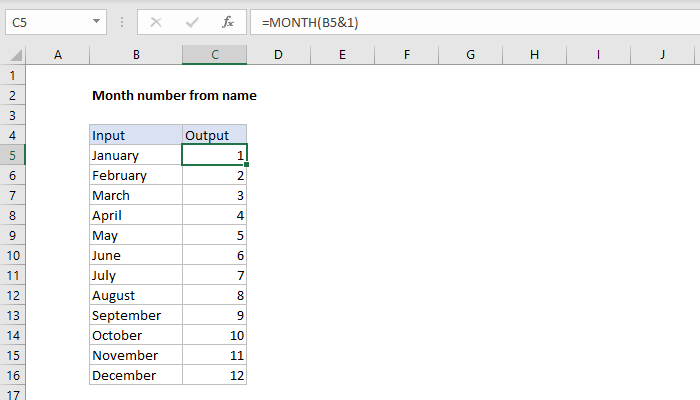Image resolution: width=700 pixels, height=400 pixels.
Task: Click the Input header cell
Action: tap(135, 135)
